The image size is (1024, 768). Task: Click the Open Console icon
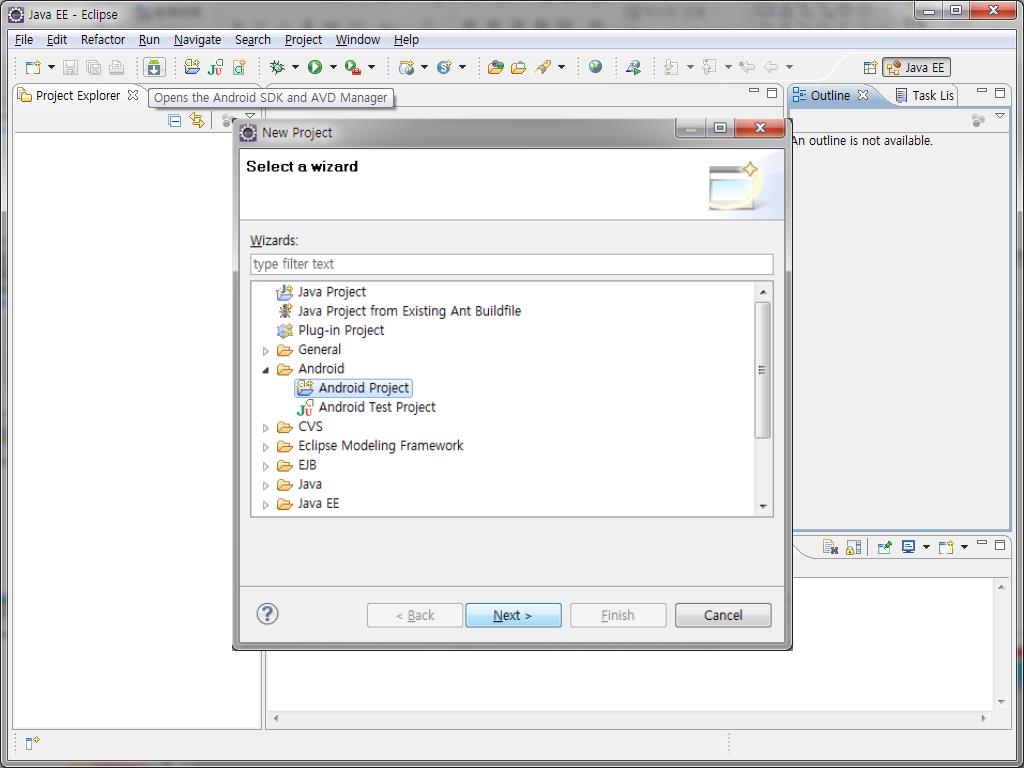point(946,547)
